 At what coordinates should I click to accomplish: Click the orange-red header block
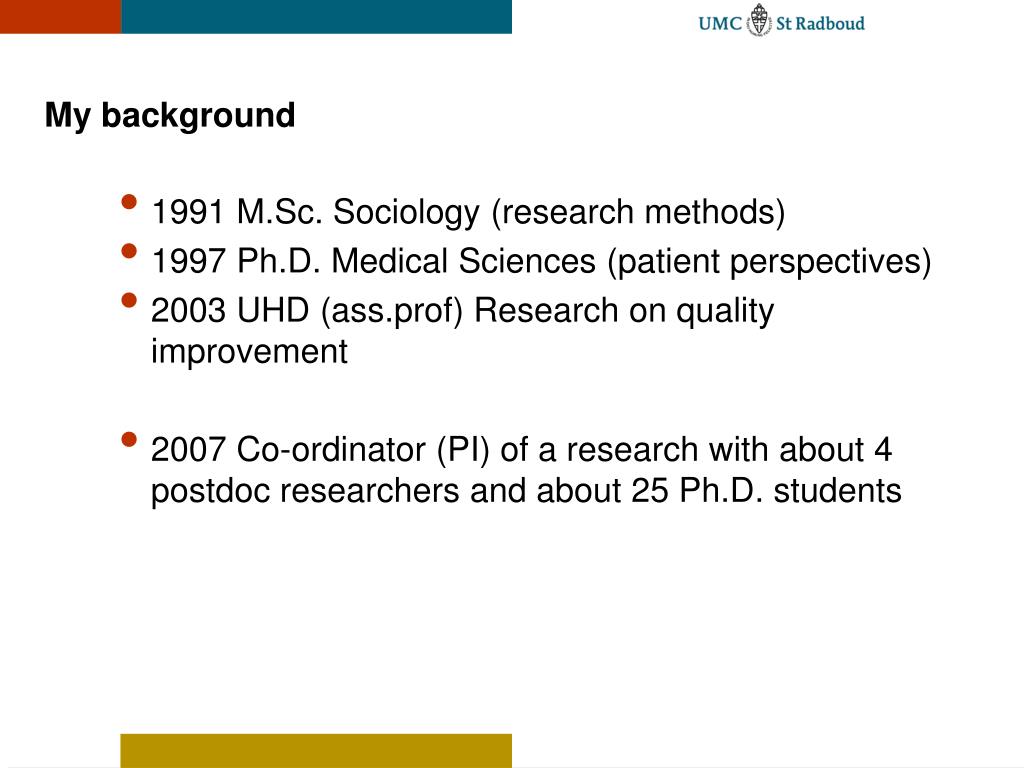pyautogui.click(x=60, y=16)
